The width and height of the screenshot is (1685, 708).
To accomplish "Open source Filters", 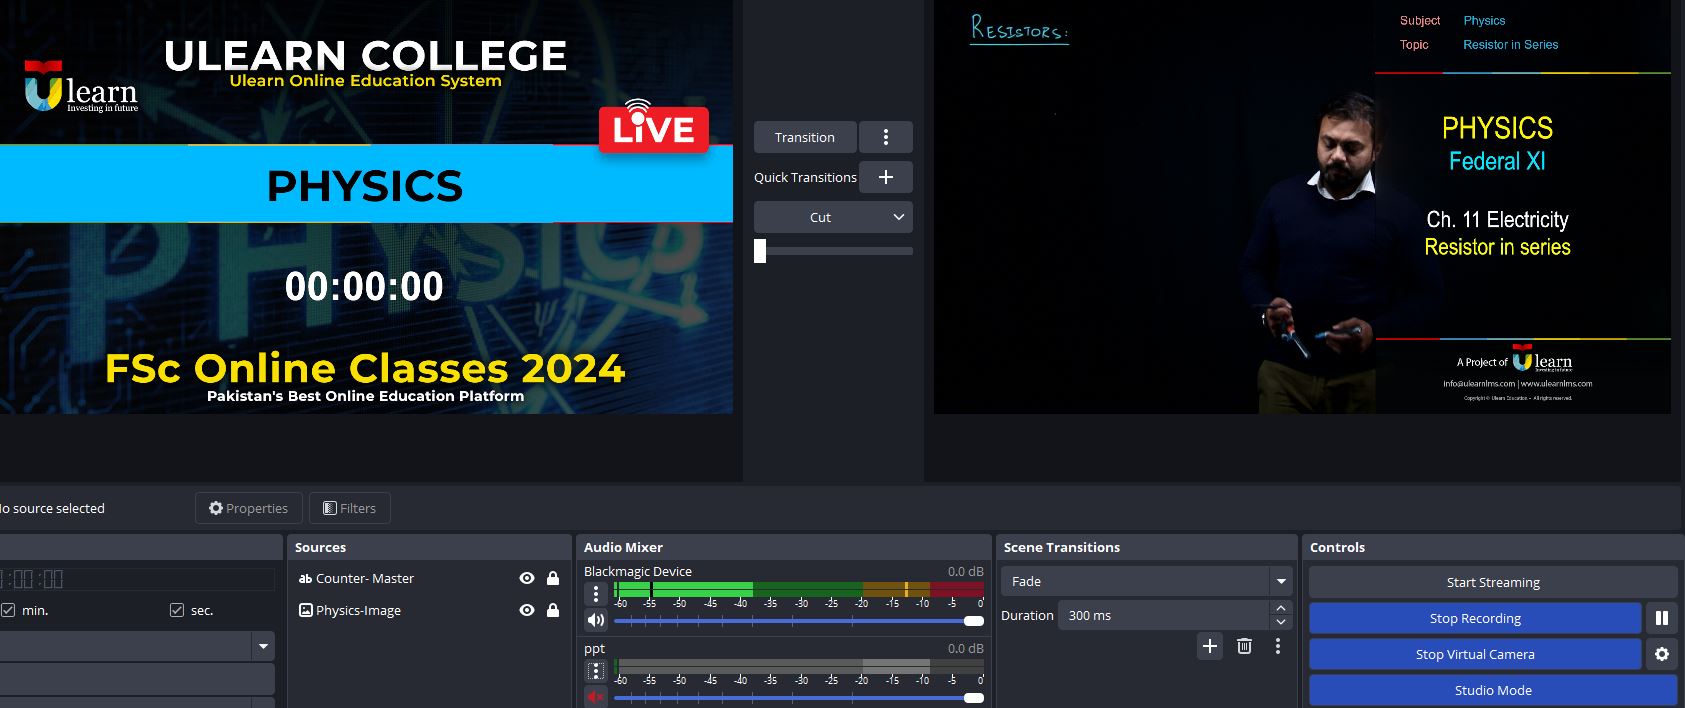I will 350,508.
